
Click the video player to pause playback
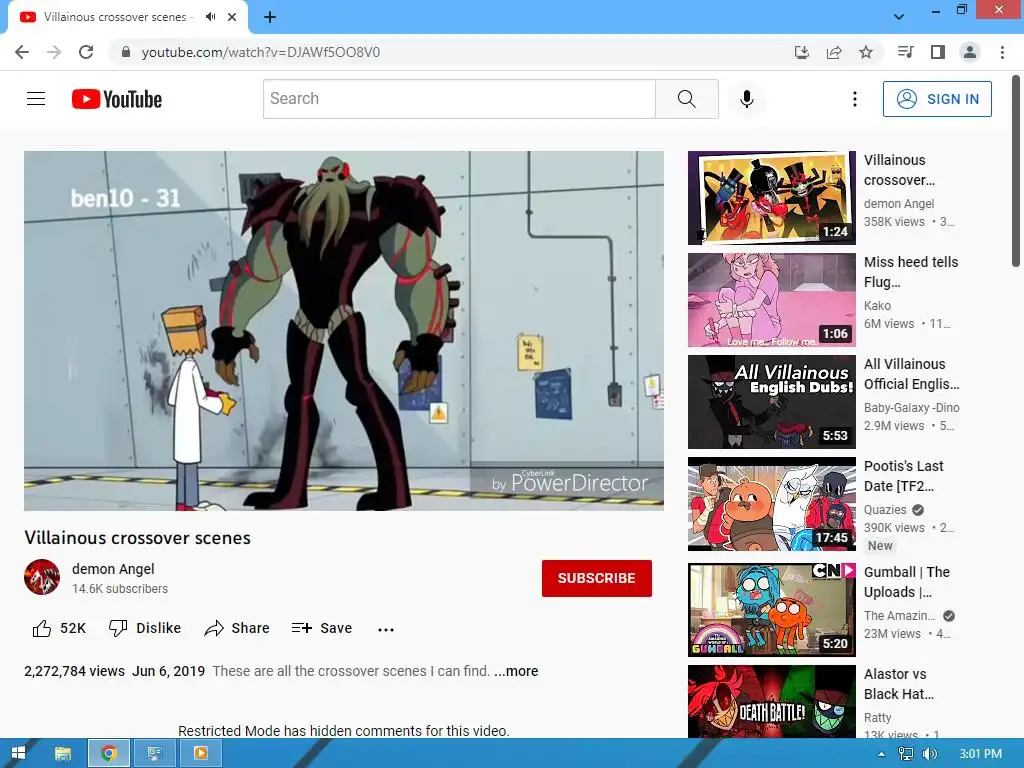[344, 330]
